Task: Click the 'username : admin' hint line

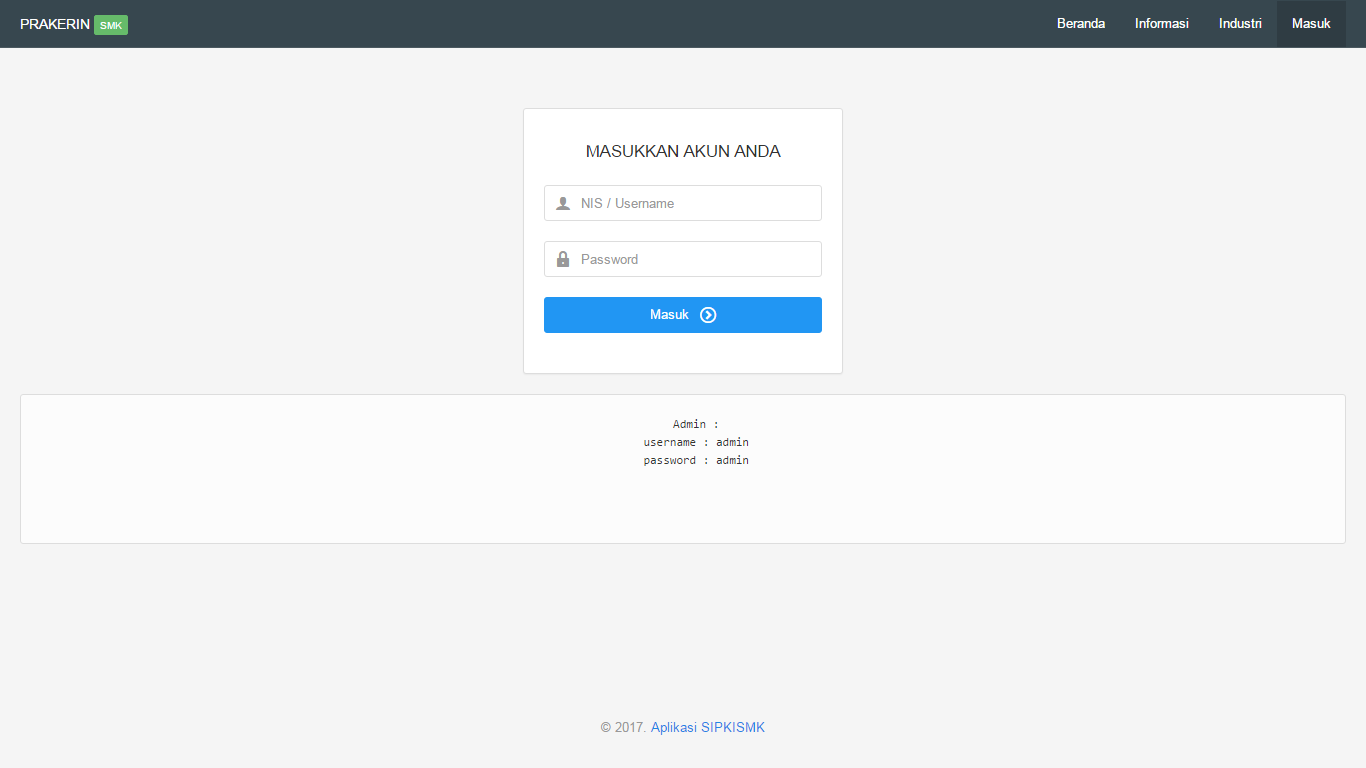Action: click(696, 442)
